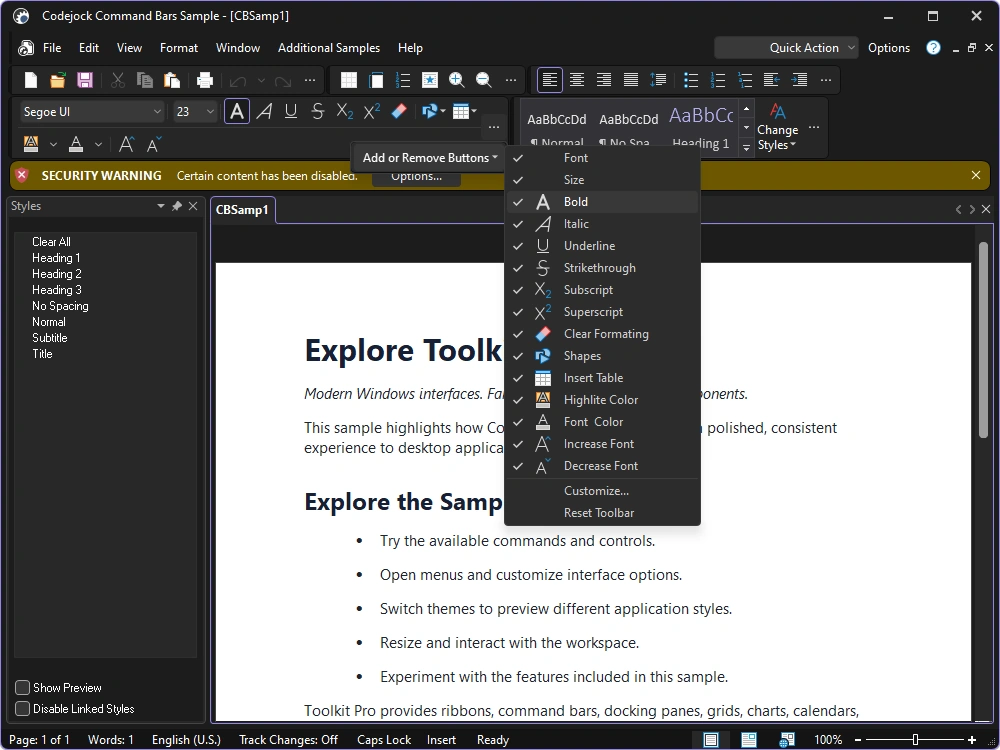Expand the Add or Remove Buttons menu
The height and width of the screenshot is (750, 1000).
point(429,158)
